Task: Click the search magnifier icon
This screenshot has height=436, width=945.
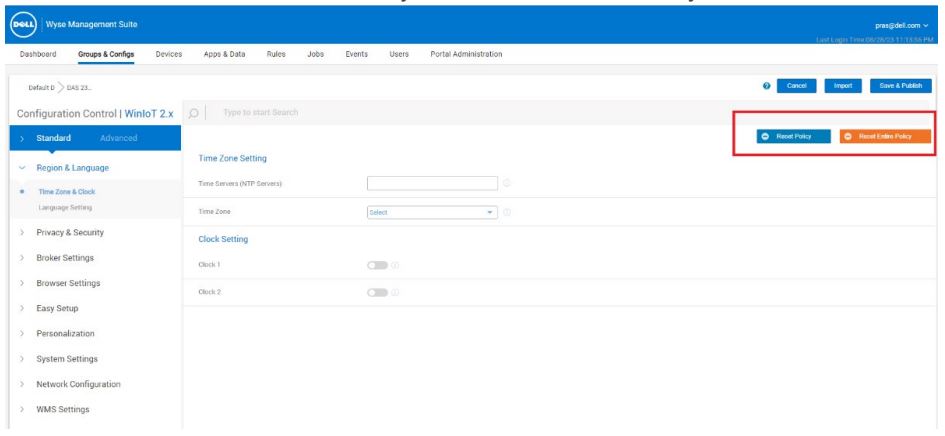Action: 194,112
